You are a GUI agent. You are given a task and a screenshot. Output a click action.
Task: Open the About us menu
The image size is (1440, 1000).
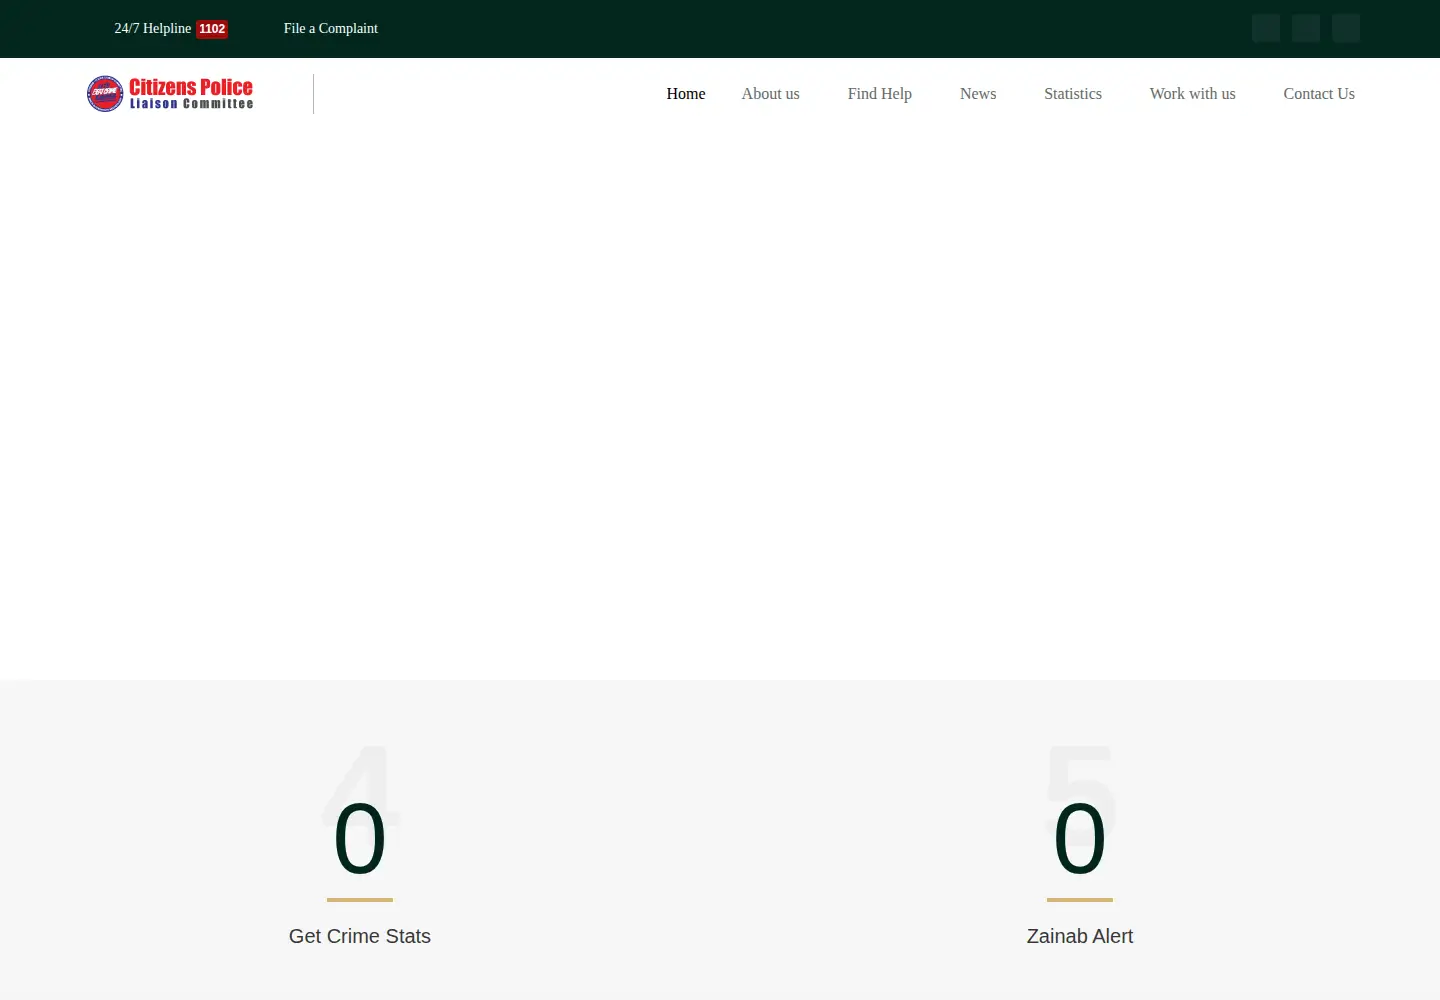click(770, 94)
